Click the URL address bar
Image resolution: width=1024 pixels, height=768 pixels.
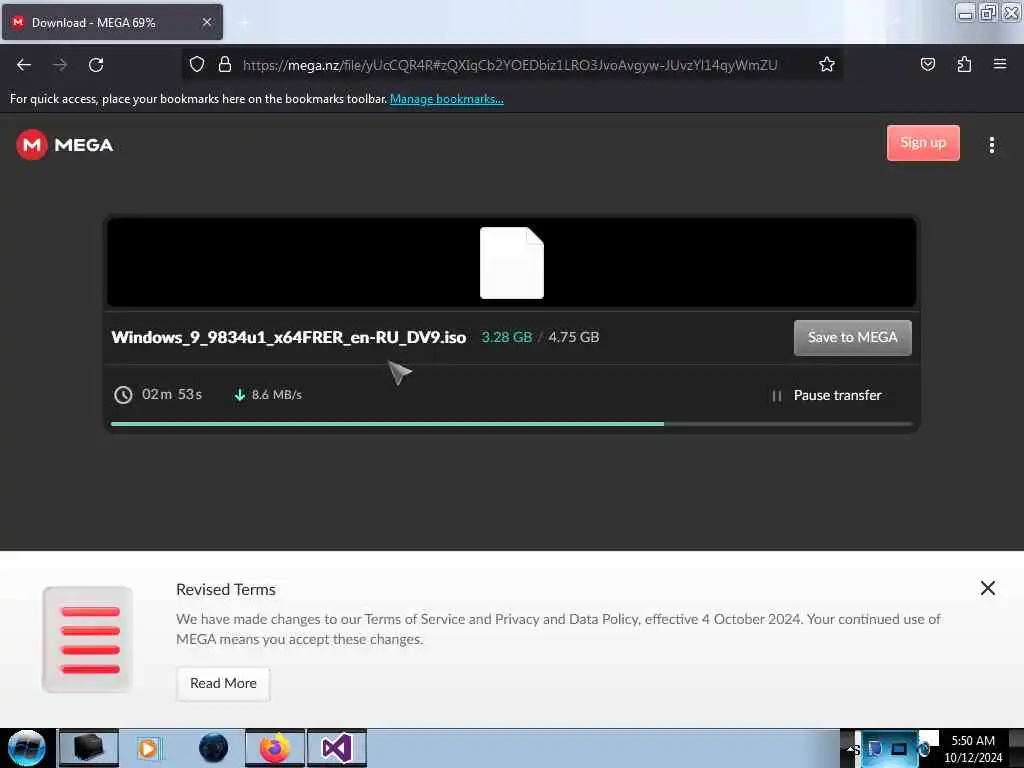coord(510,65)
